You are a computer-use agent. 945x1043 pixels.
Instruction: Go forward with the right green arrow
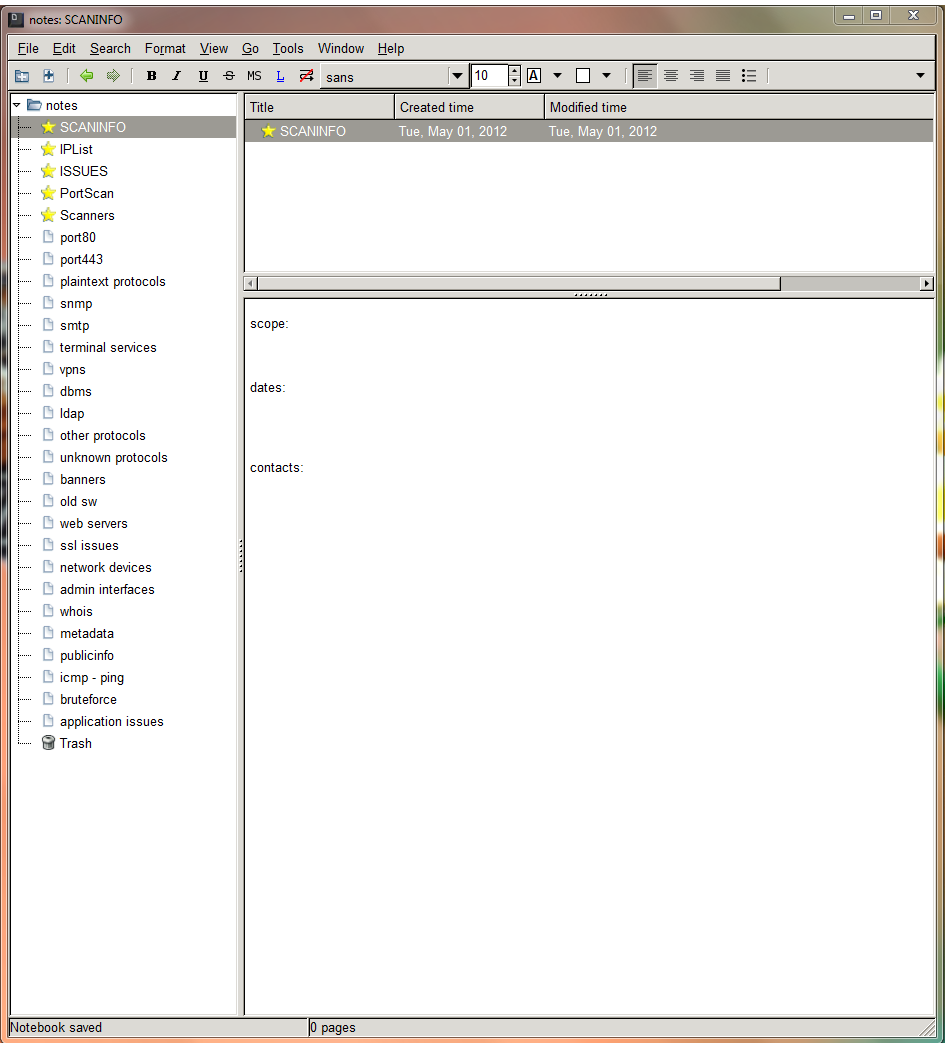click(113, 76)
